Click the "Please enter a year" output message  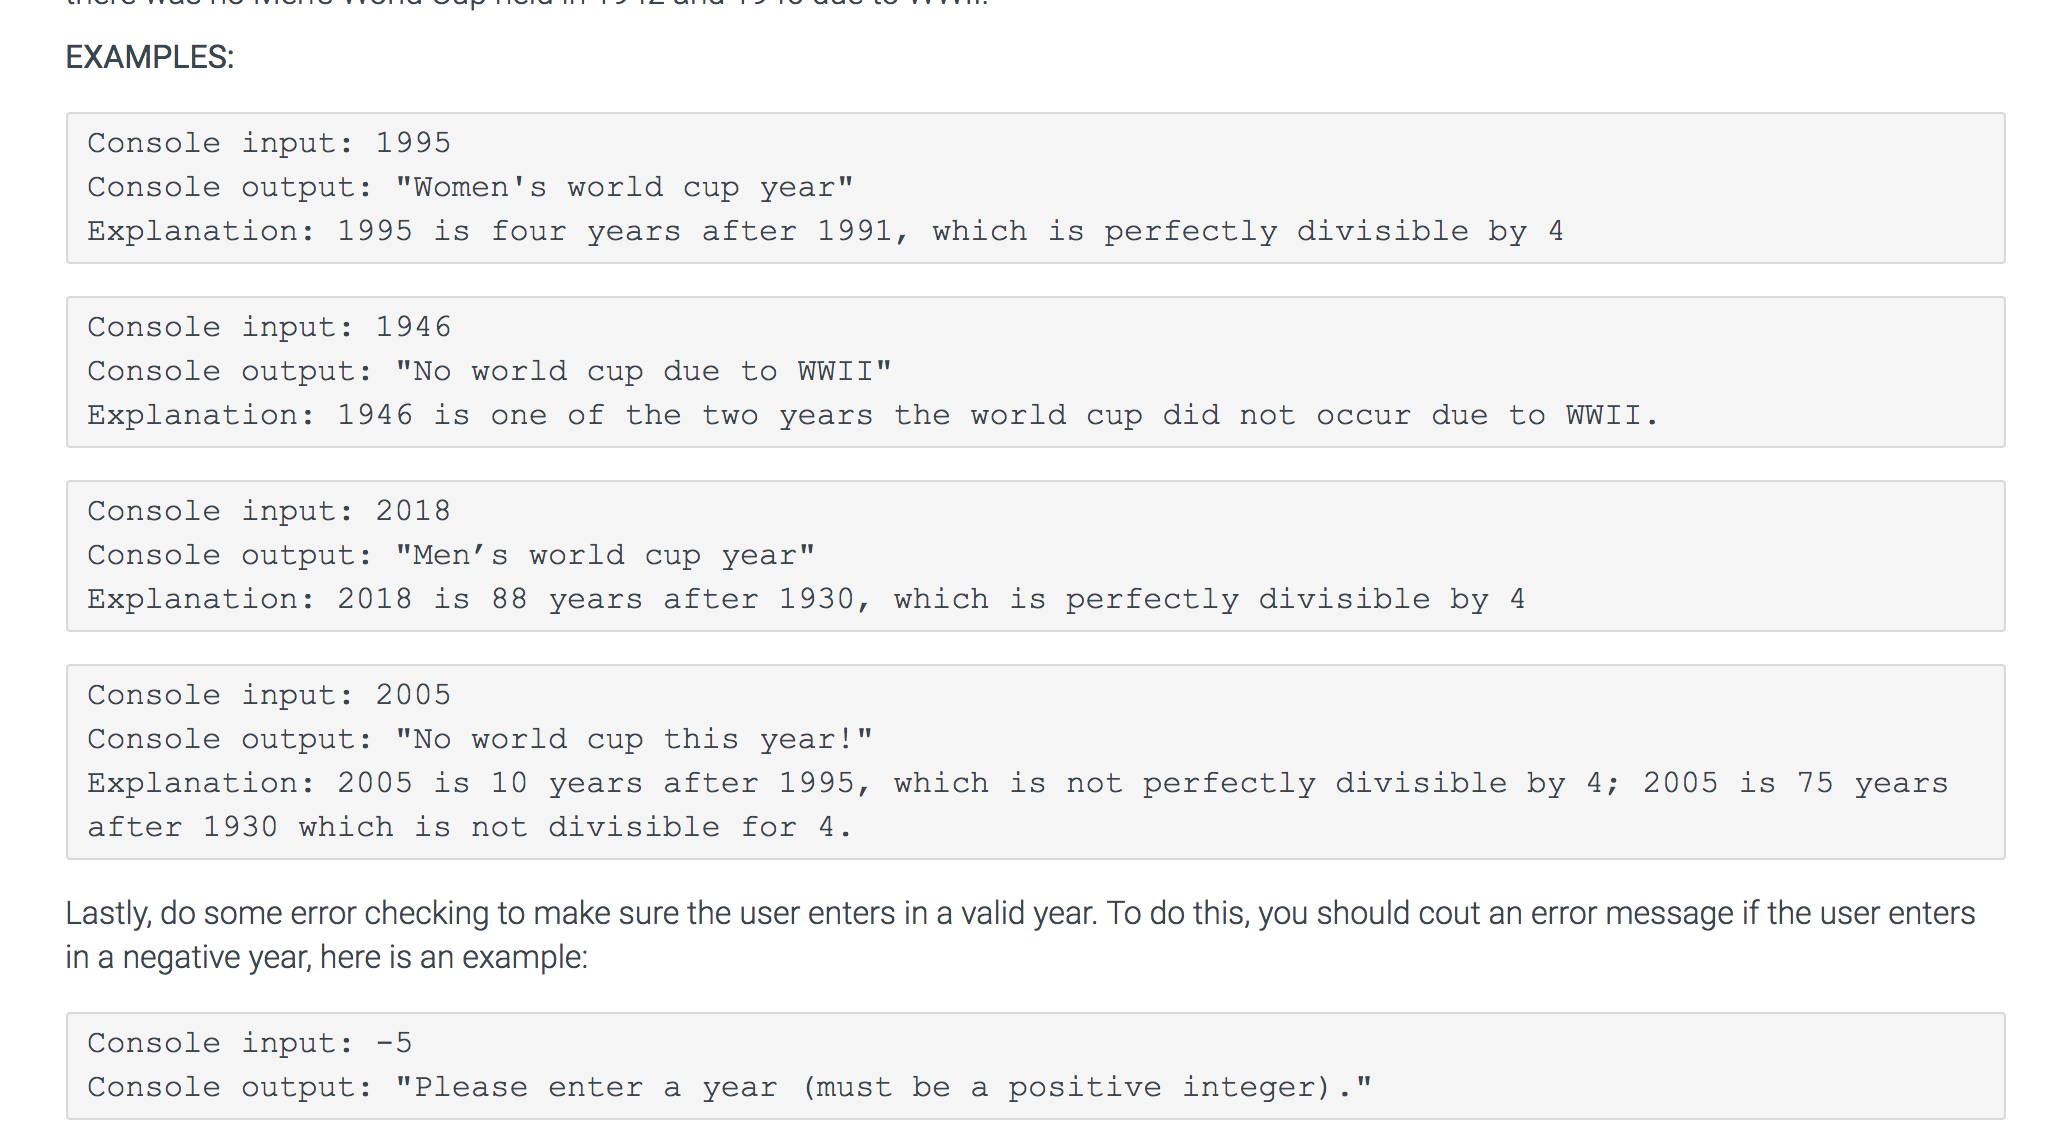click(x=883, y=1087)
